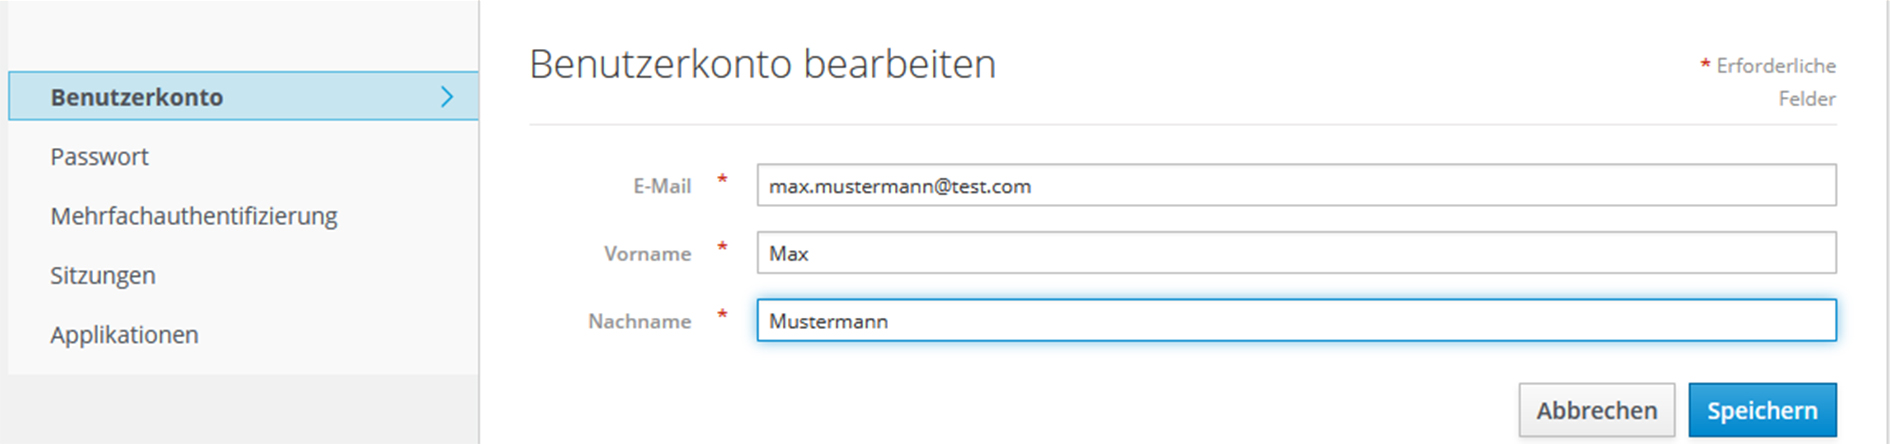Click into the E-Mail input field

pos(1295,186)
